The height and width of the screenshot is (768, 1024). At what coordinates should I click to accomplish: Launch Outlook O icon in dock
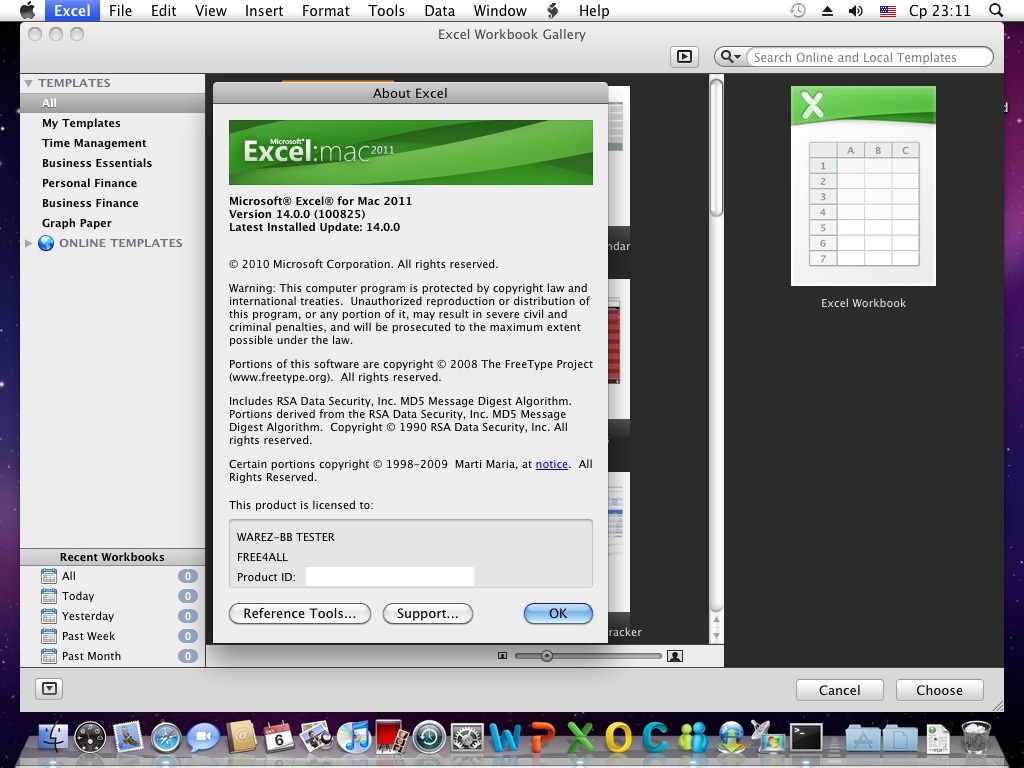[618, 737]
